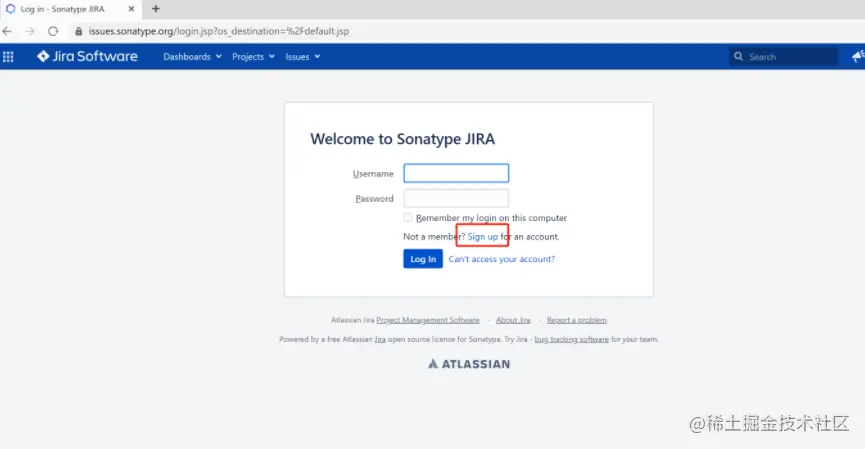Screen dimensions: 865x449
Task: Open the app switcher grid icon
Action: 8,56
